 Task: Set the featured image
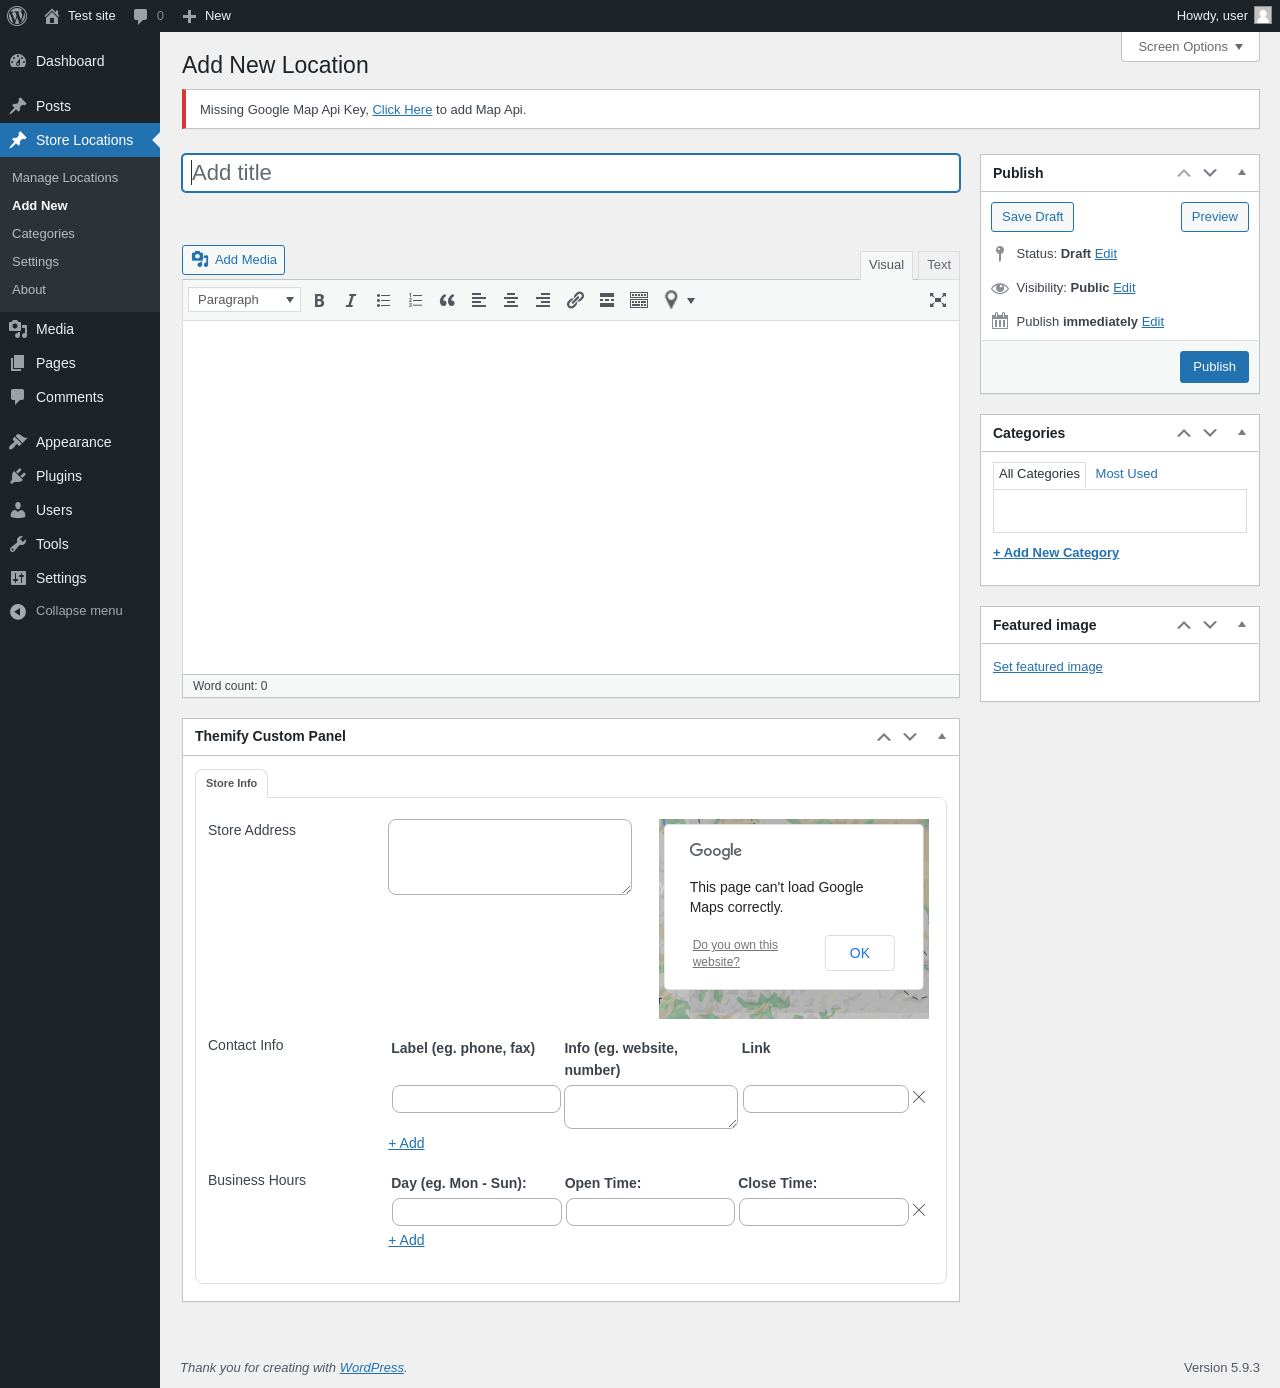pyautogui.click(x=1048, y=667)
